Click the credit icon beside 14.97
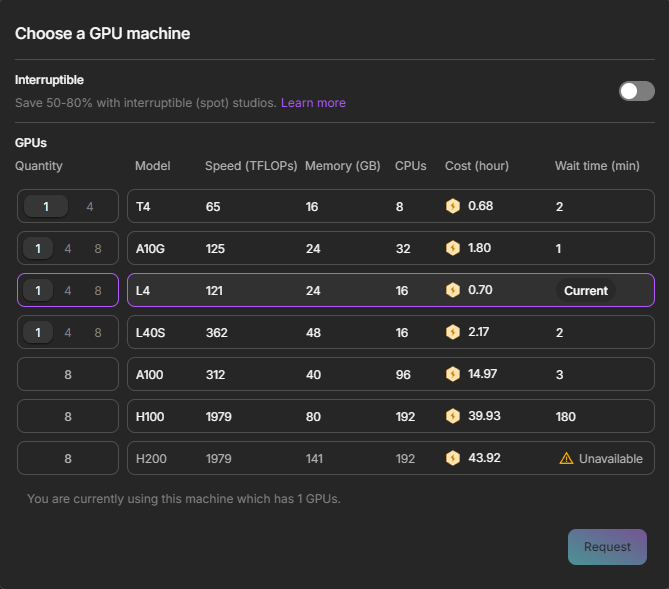This screenshot has height=589, width=669. point(453,374)
